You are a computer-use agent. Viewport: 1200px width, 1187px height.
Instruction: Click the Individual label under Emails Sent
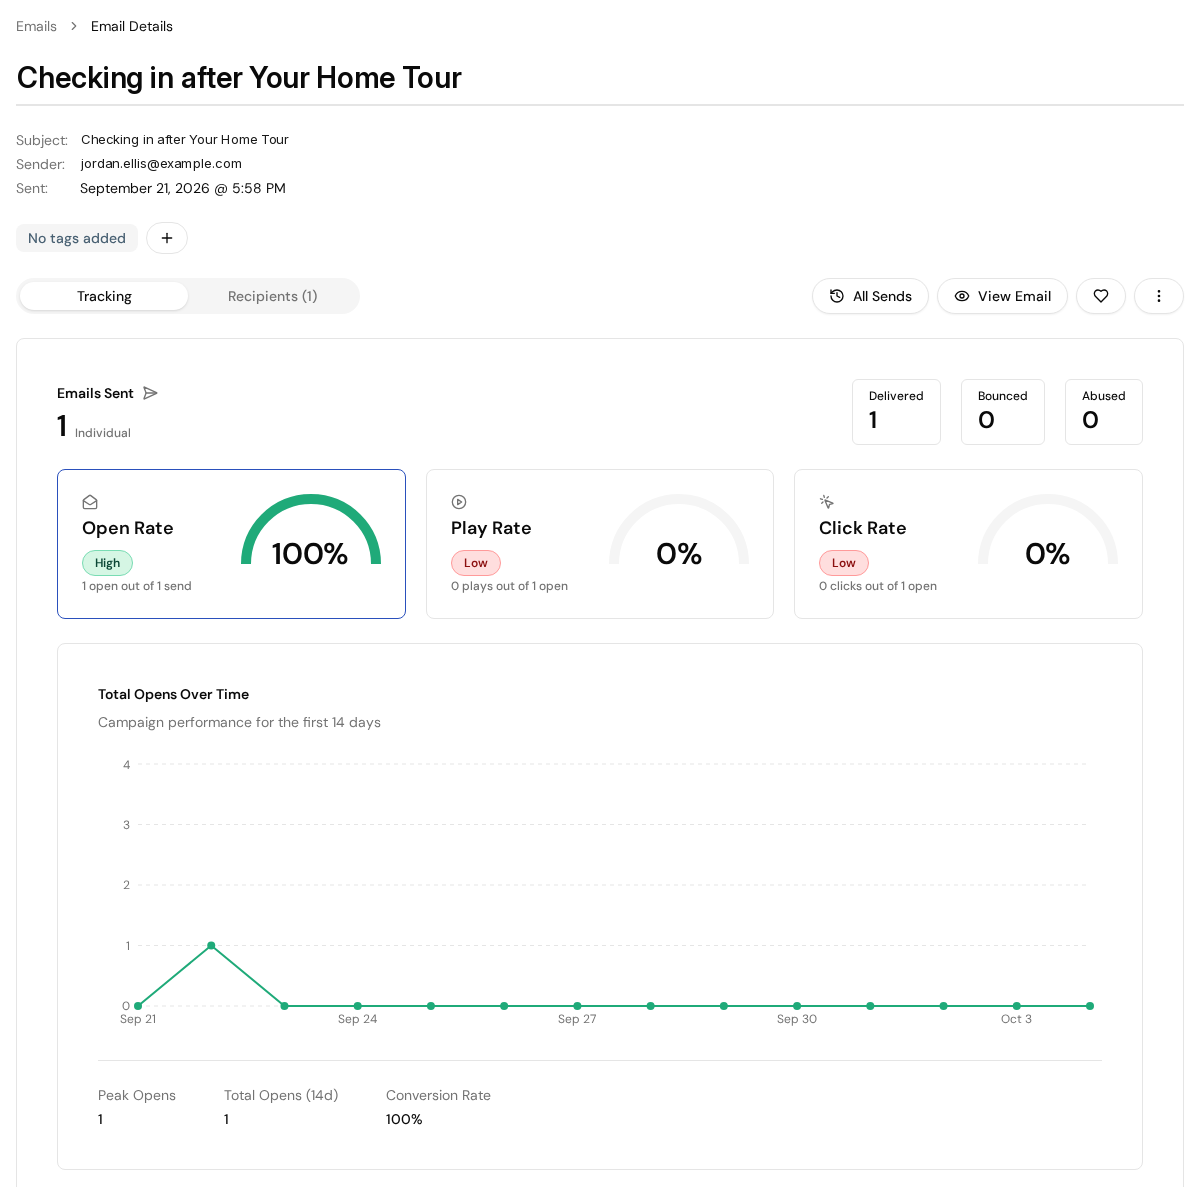[103, 433]
